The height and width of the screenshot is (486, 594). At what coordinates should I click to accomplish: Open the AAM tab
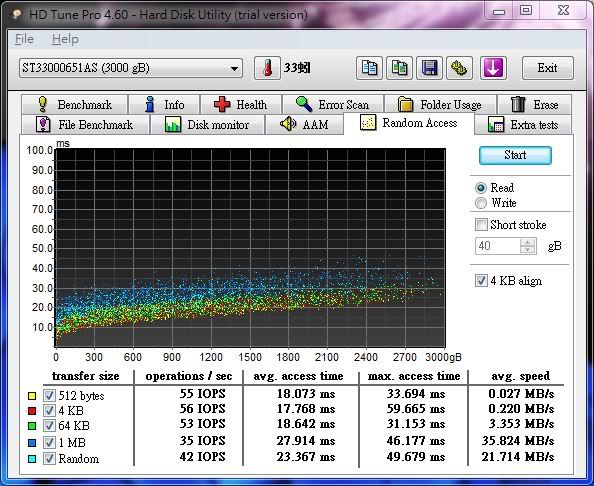click(304, 124)
